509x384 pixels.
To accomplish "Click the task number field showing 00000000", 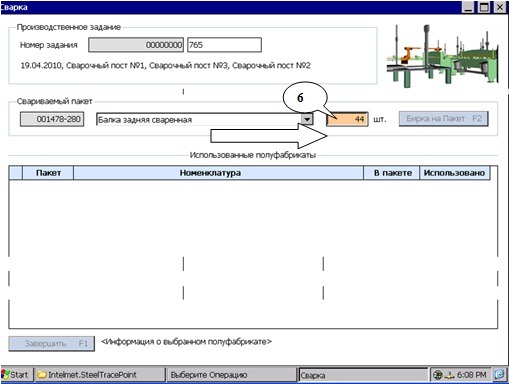I will [x=136, y=45].
